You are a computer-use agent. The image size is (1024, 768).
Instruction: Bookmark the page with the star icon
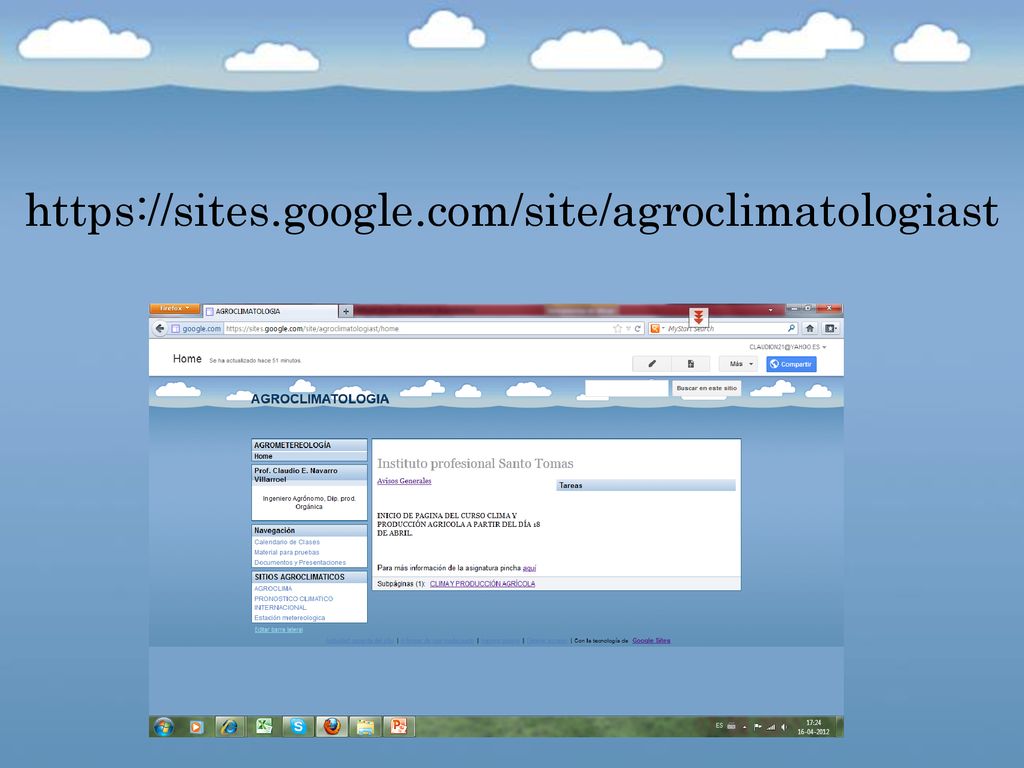(x=617, y=328)
